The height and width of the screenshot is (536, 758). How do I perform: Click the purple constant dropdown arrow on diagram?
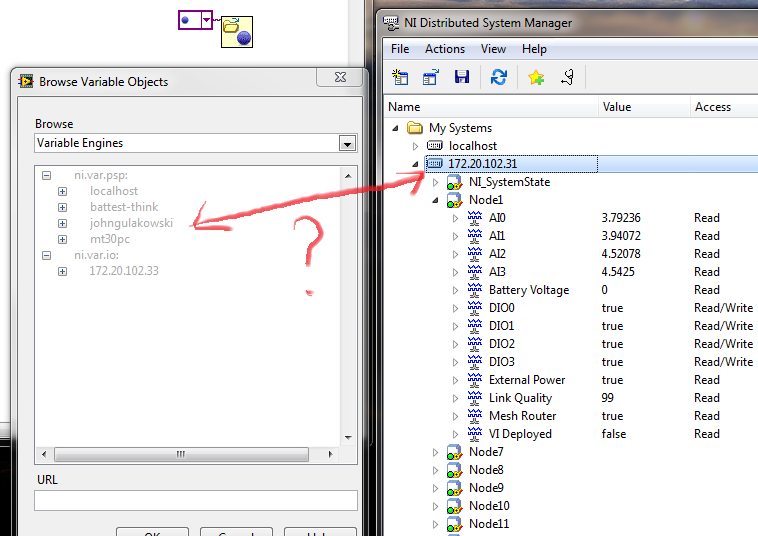pyautogui.click(x=206, y=20)
